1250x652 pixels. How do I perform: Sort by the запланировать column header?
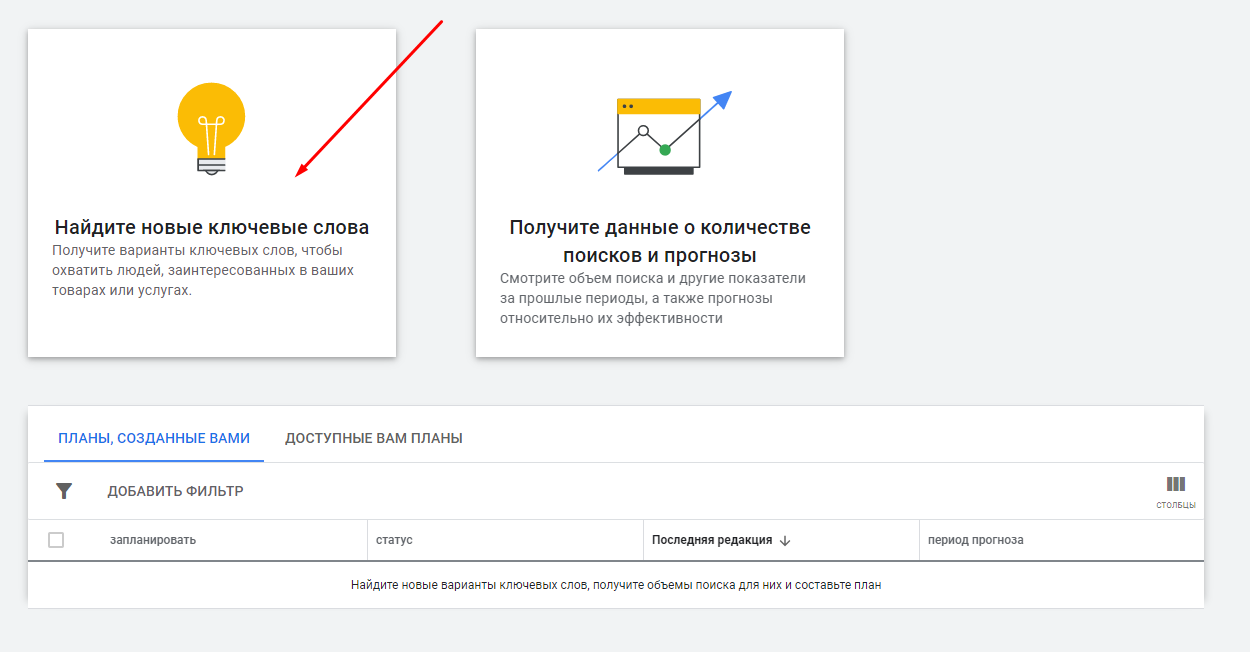click(153, 540)
